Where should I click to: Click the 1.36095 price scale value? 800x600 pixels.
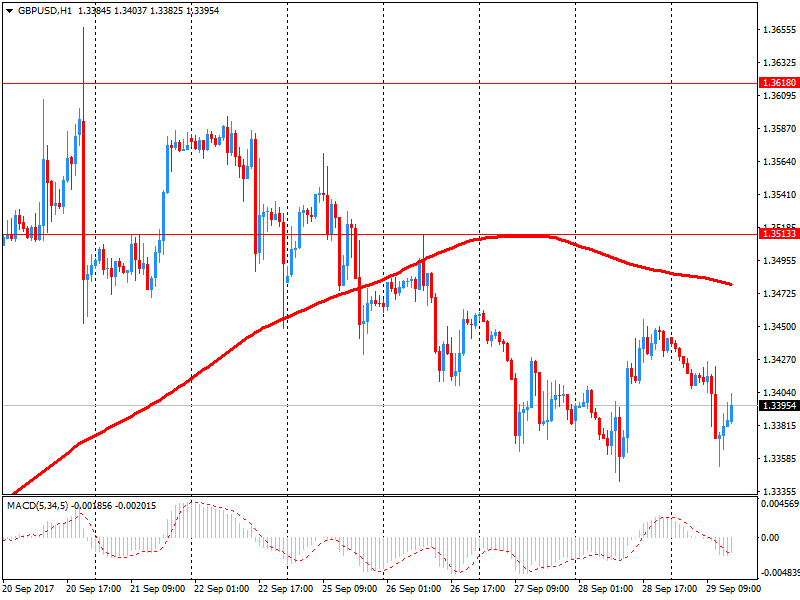coord(779,95)
